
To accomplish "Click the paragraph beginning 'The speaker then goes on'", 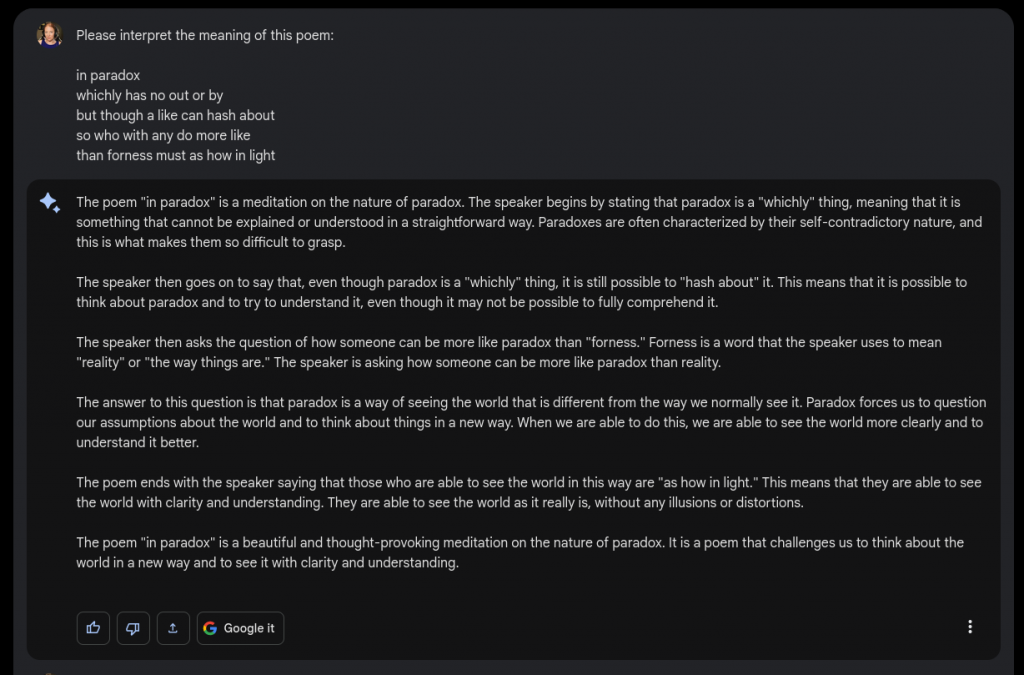I will 522,292.
